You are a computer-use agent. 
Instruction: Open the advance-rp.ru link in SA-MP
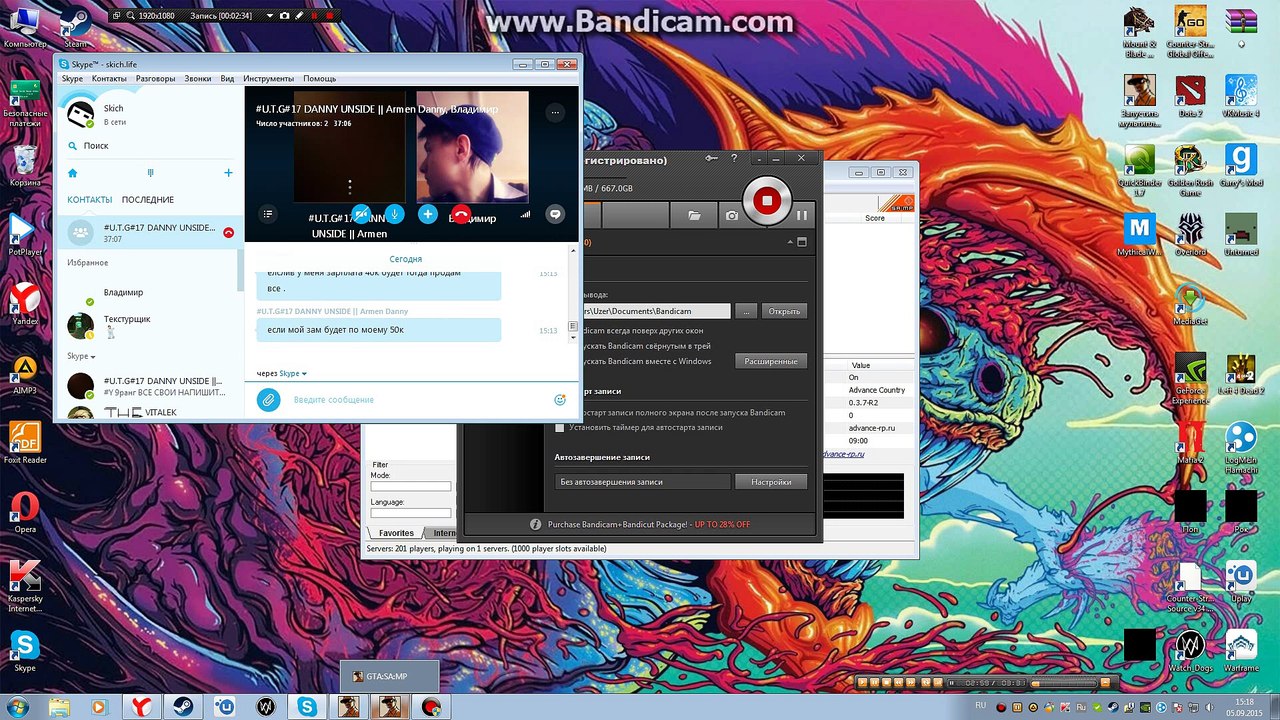(x=843, y=454)
